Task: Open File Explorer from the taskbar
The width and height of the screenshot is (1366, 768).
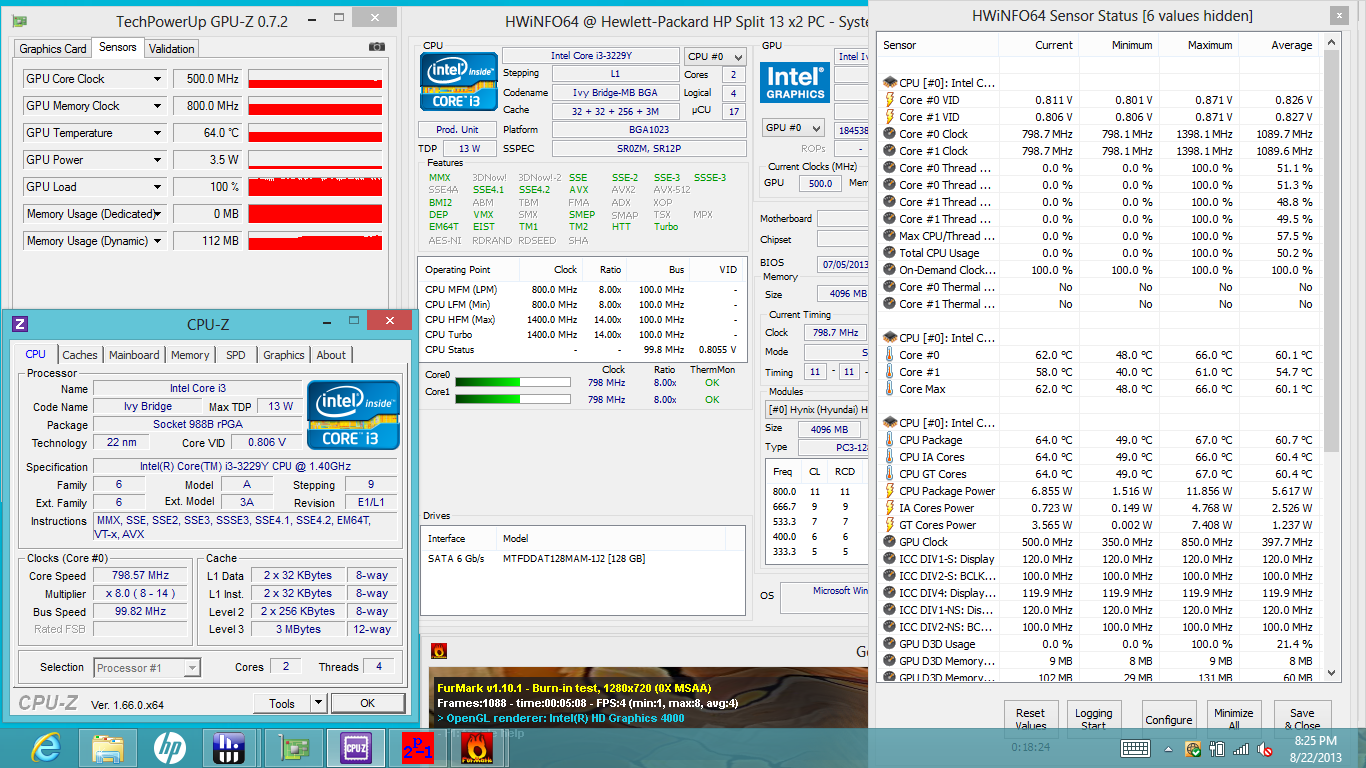Action: [x=107, y=747]
